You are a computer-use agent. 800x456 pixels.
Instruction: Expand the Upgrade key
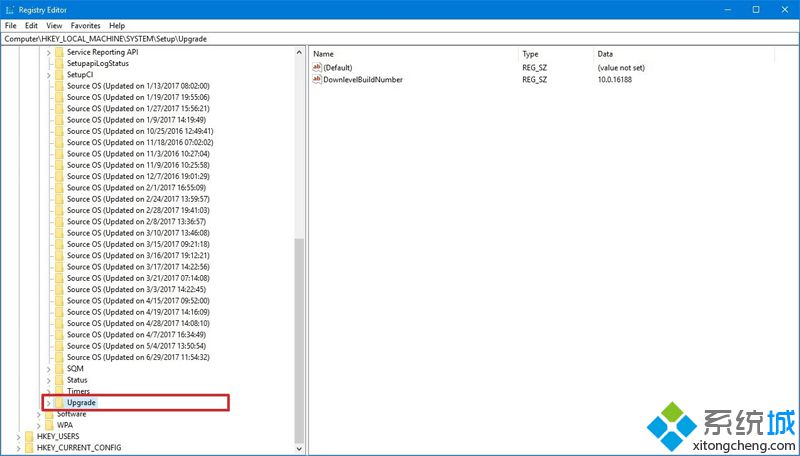(48, 403)
